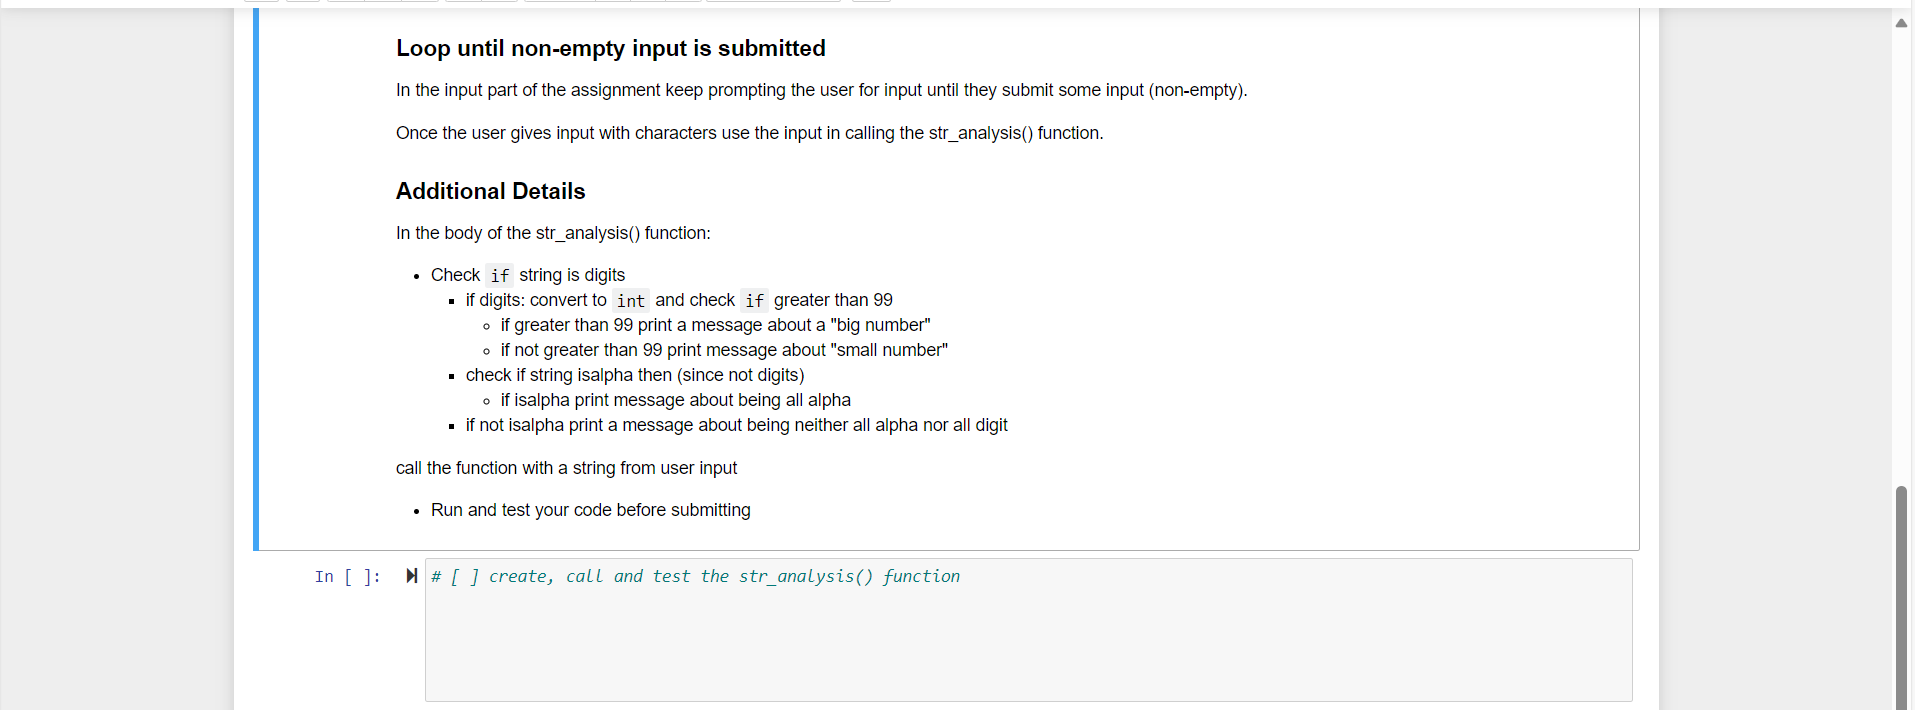Image resolution: width=1915 pixels, height=710 pixels.
Task: Click the heading Loop until non-empty input is submitted
Action: tap(610, 48)
